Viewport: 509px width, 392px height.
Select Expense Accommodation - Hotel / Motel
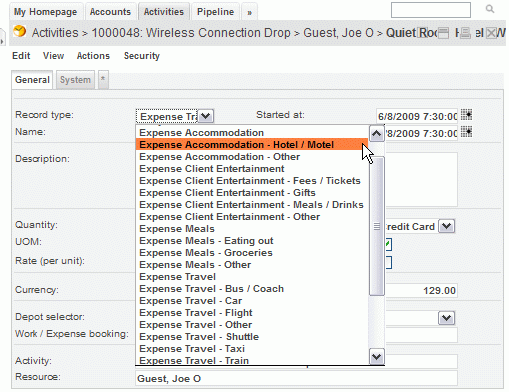(x=252, y=145)
